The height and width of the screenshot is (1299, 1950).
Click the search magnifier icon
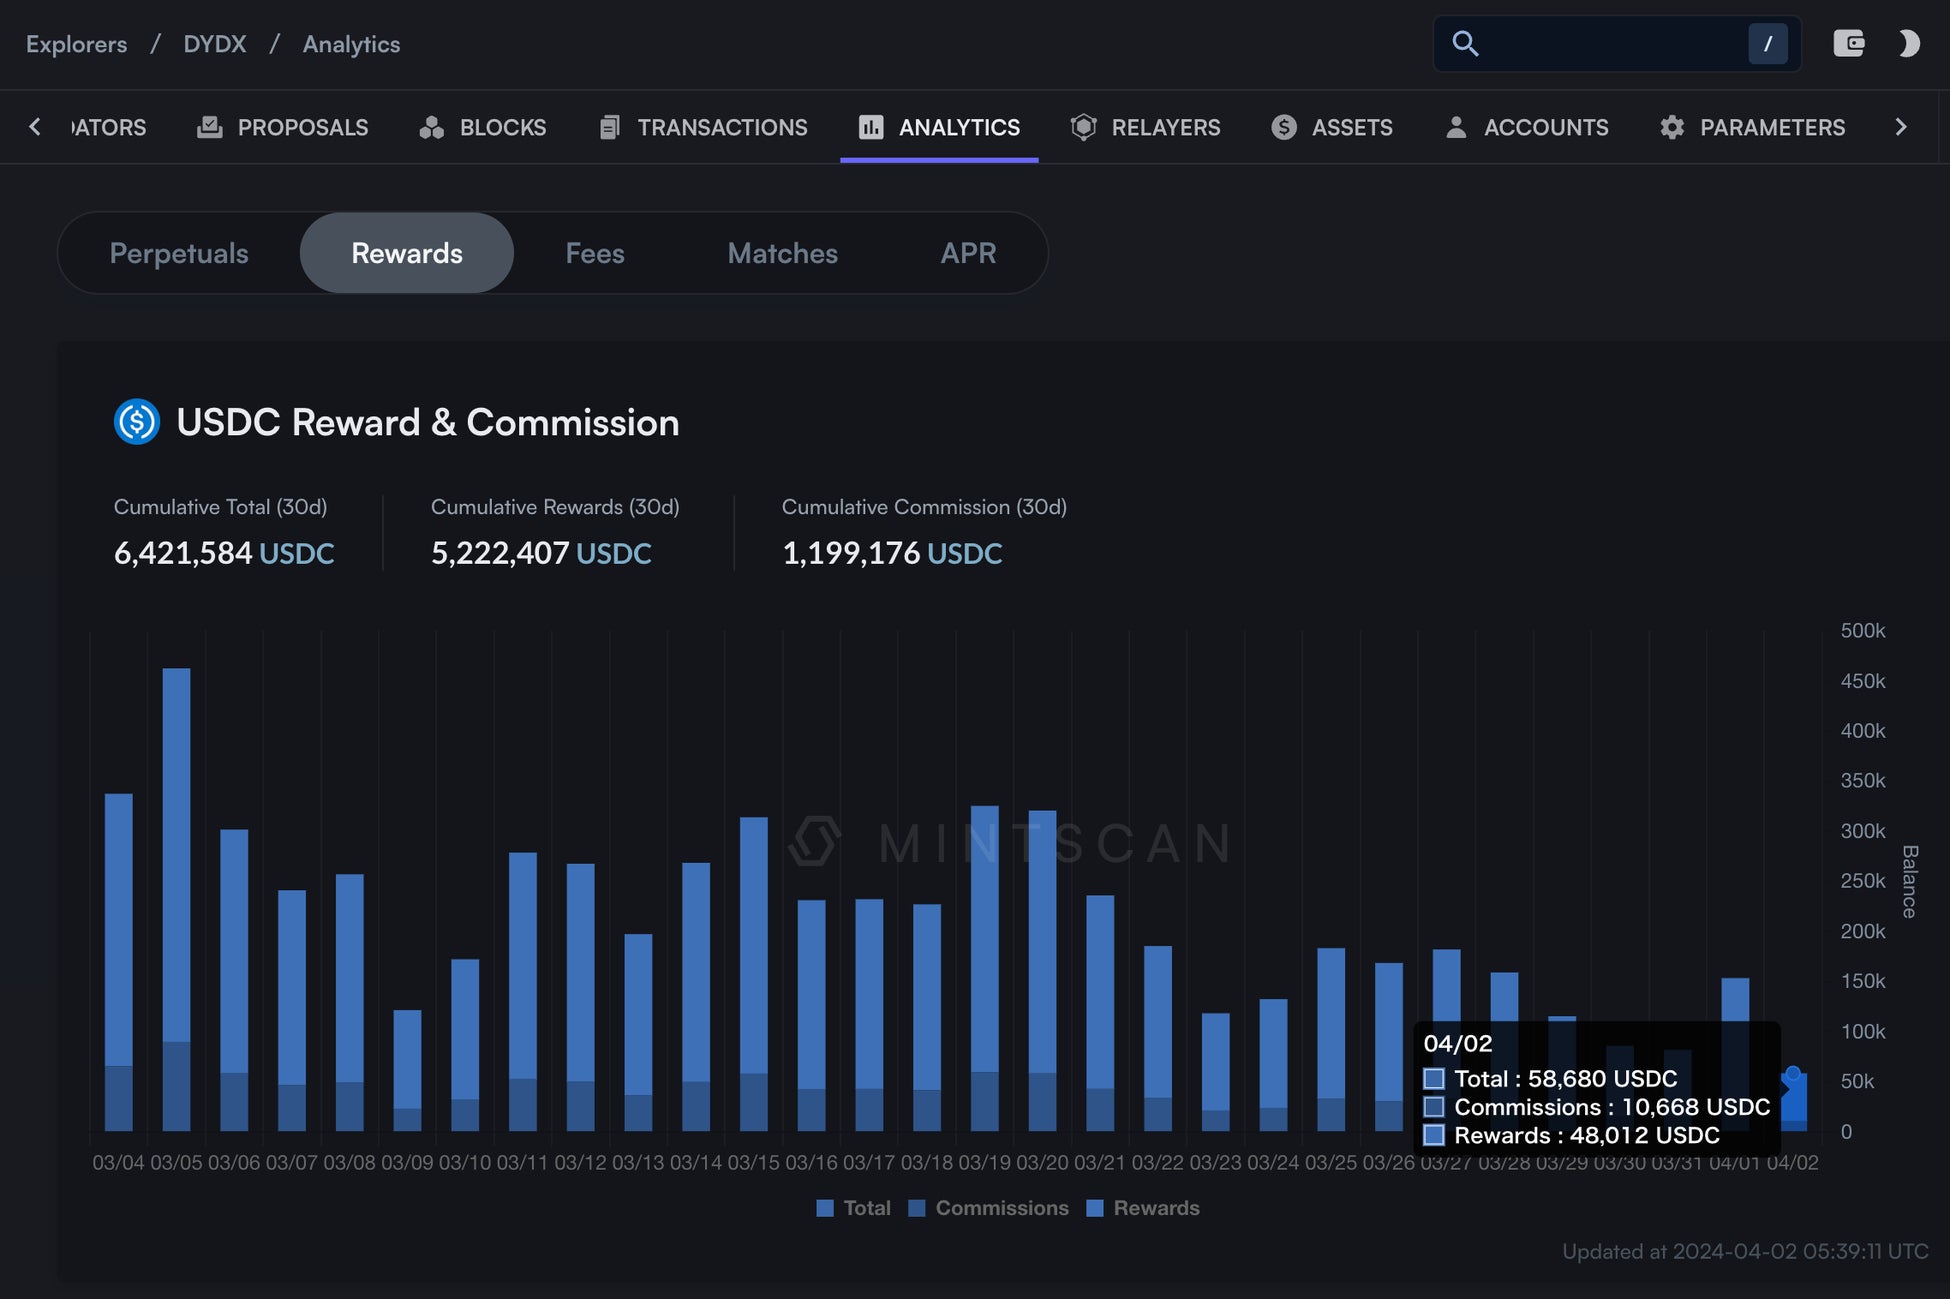pyautogui.click(x=1465, y=43)
